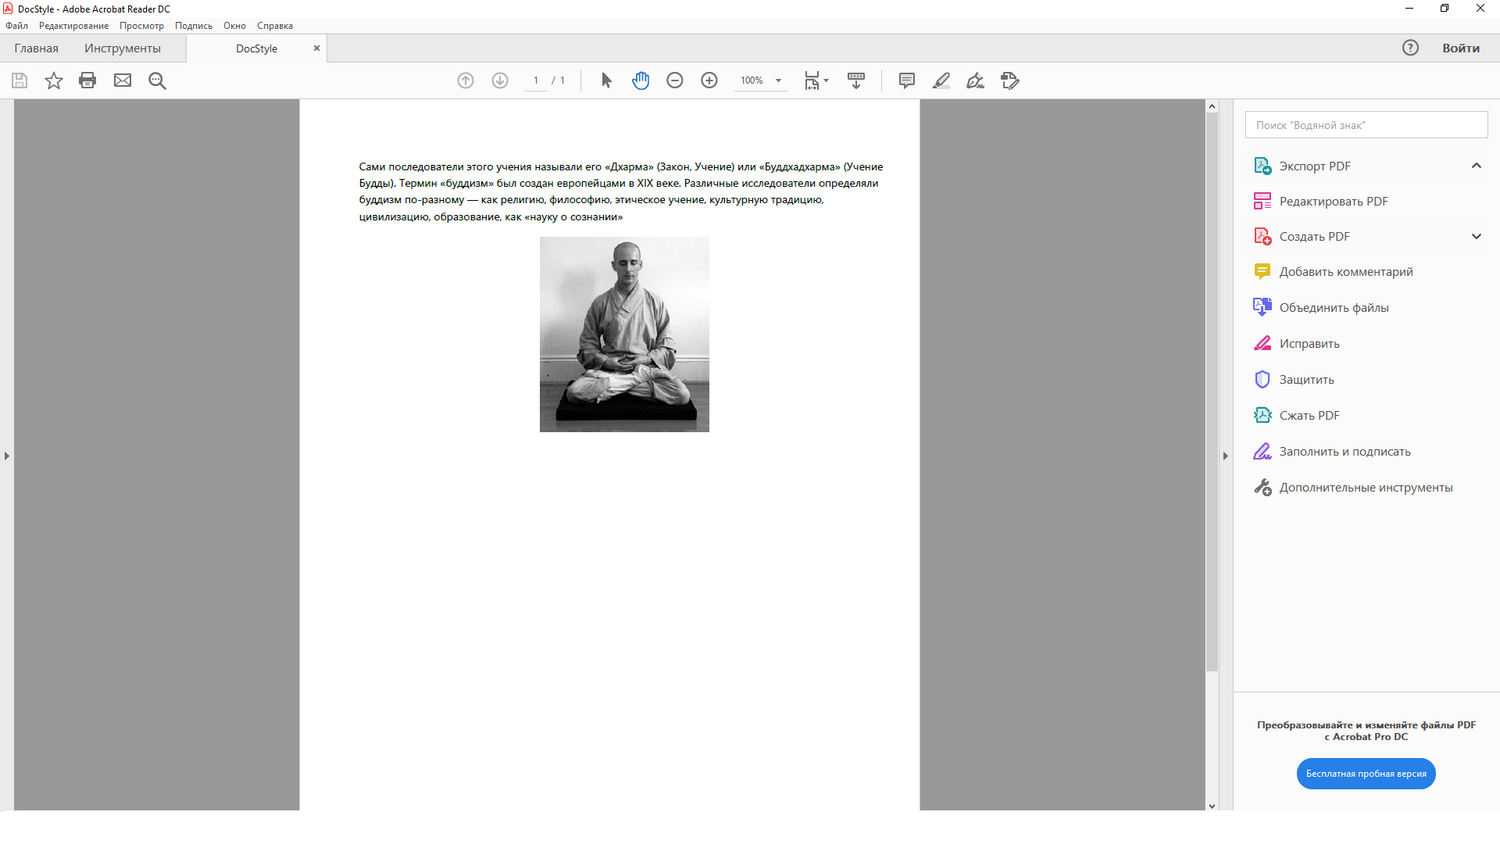Click the word «Дхарма» in the paragraph
The image size is (1500, 844).
point(629,167)
